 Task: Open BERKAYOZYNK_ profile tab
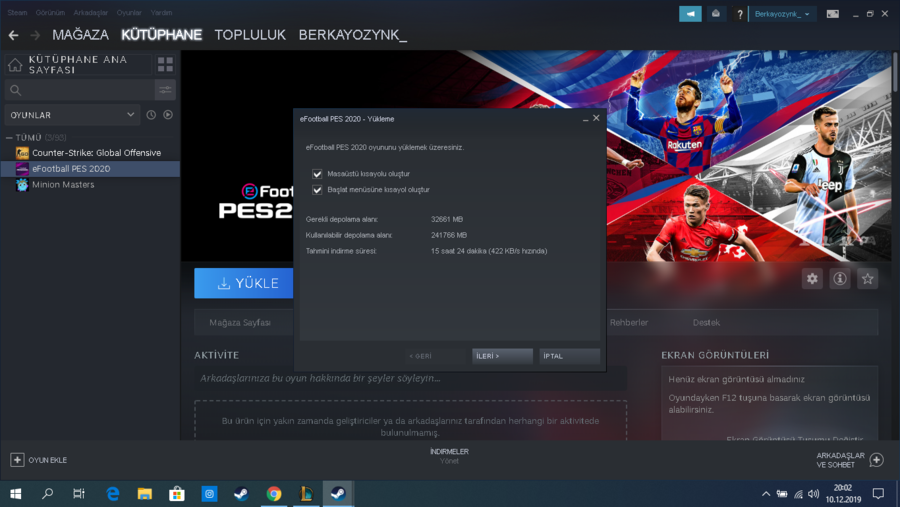click(x=352, y=35)
